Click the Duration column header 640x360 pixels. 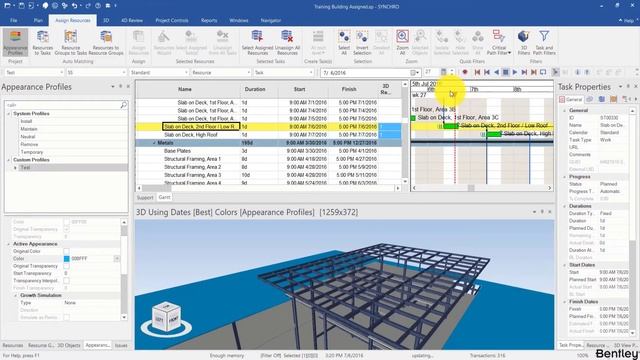[x=255, y=89]
